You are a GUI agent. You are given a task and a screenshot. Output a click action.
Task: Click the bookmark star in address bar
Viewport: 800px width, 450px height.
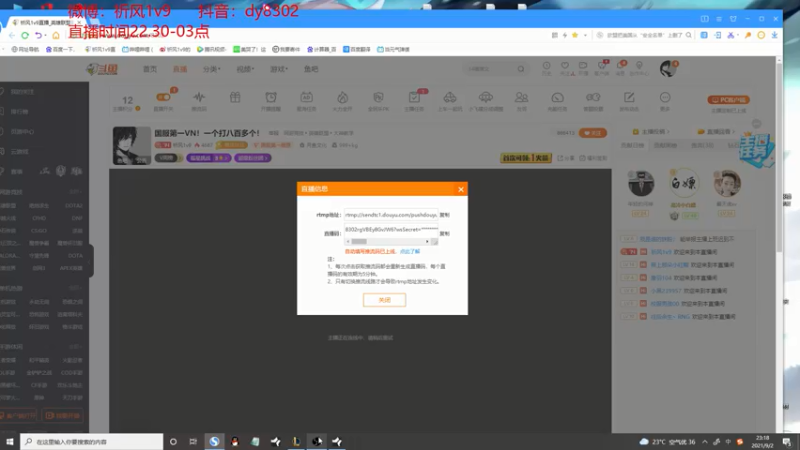coord(575,35)
